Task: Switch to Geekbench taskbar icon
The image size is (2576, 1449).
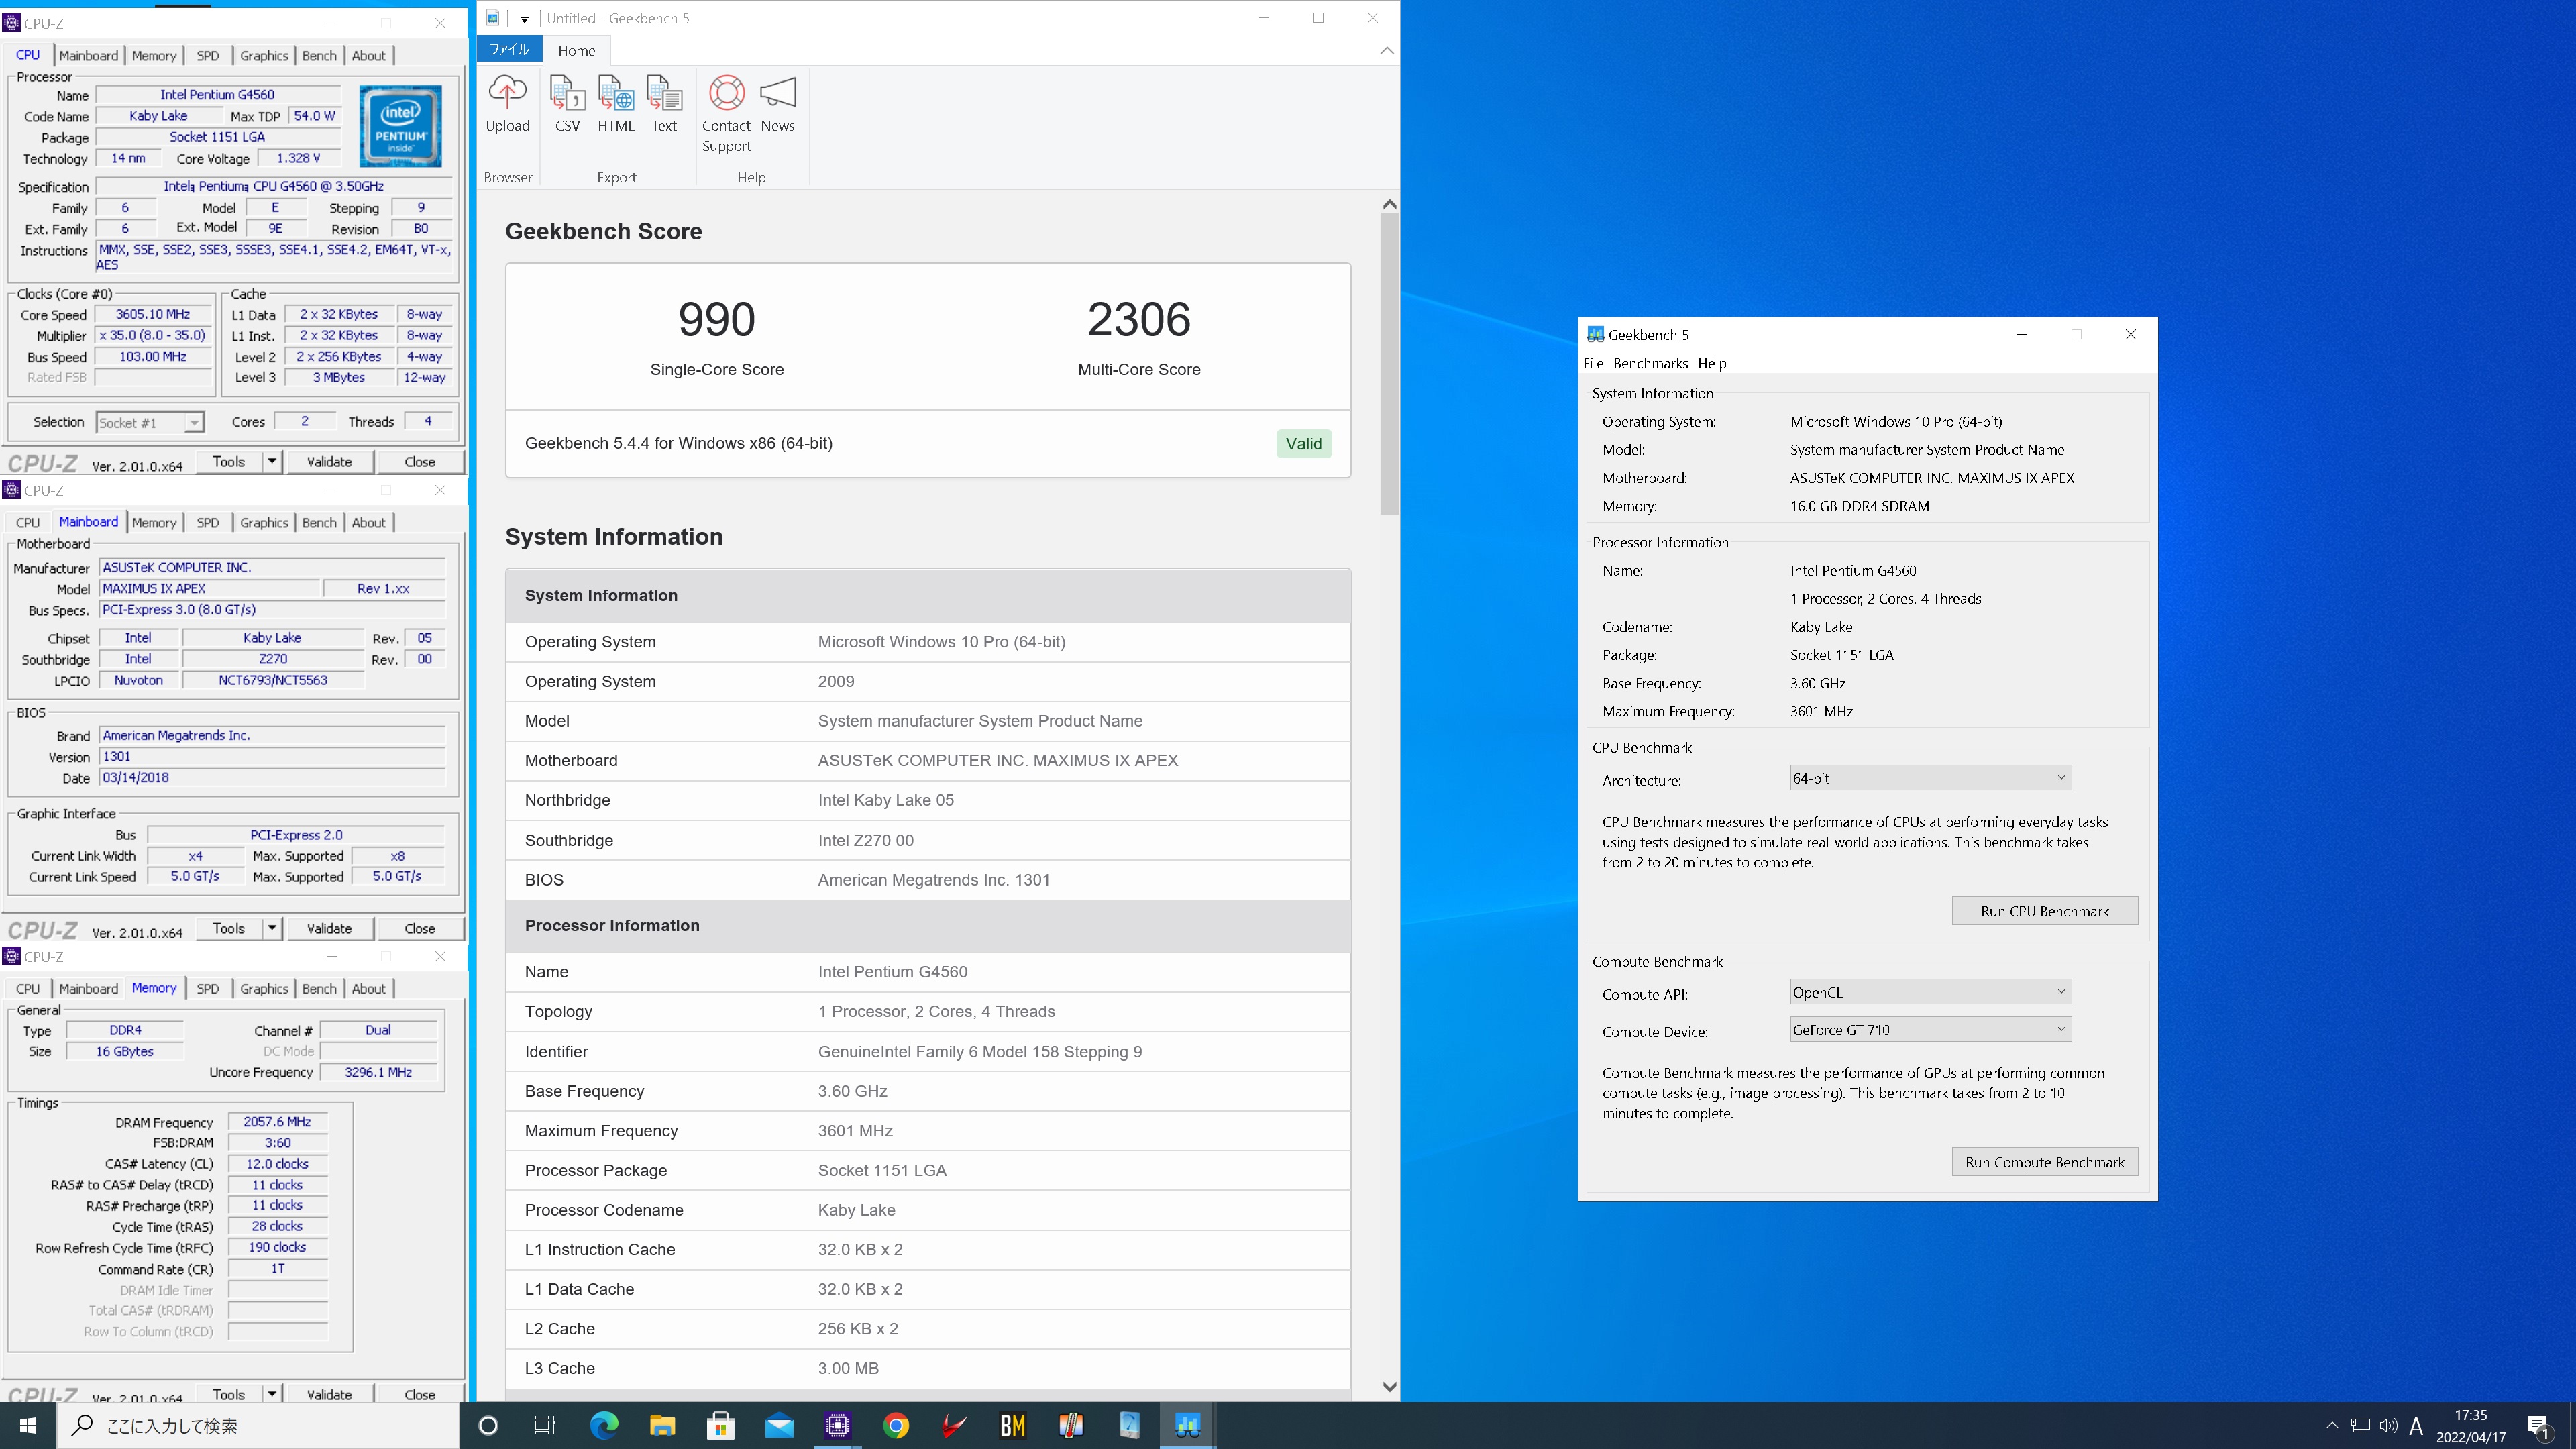Action: (x=1187, y=1425)
